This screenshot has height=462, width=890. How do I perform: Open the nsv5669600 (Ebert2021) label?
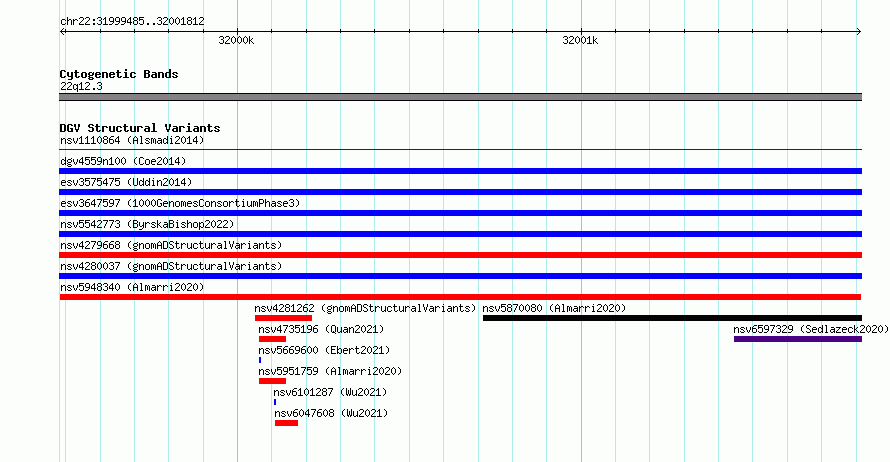click(324, 350)
